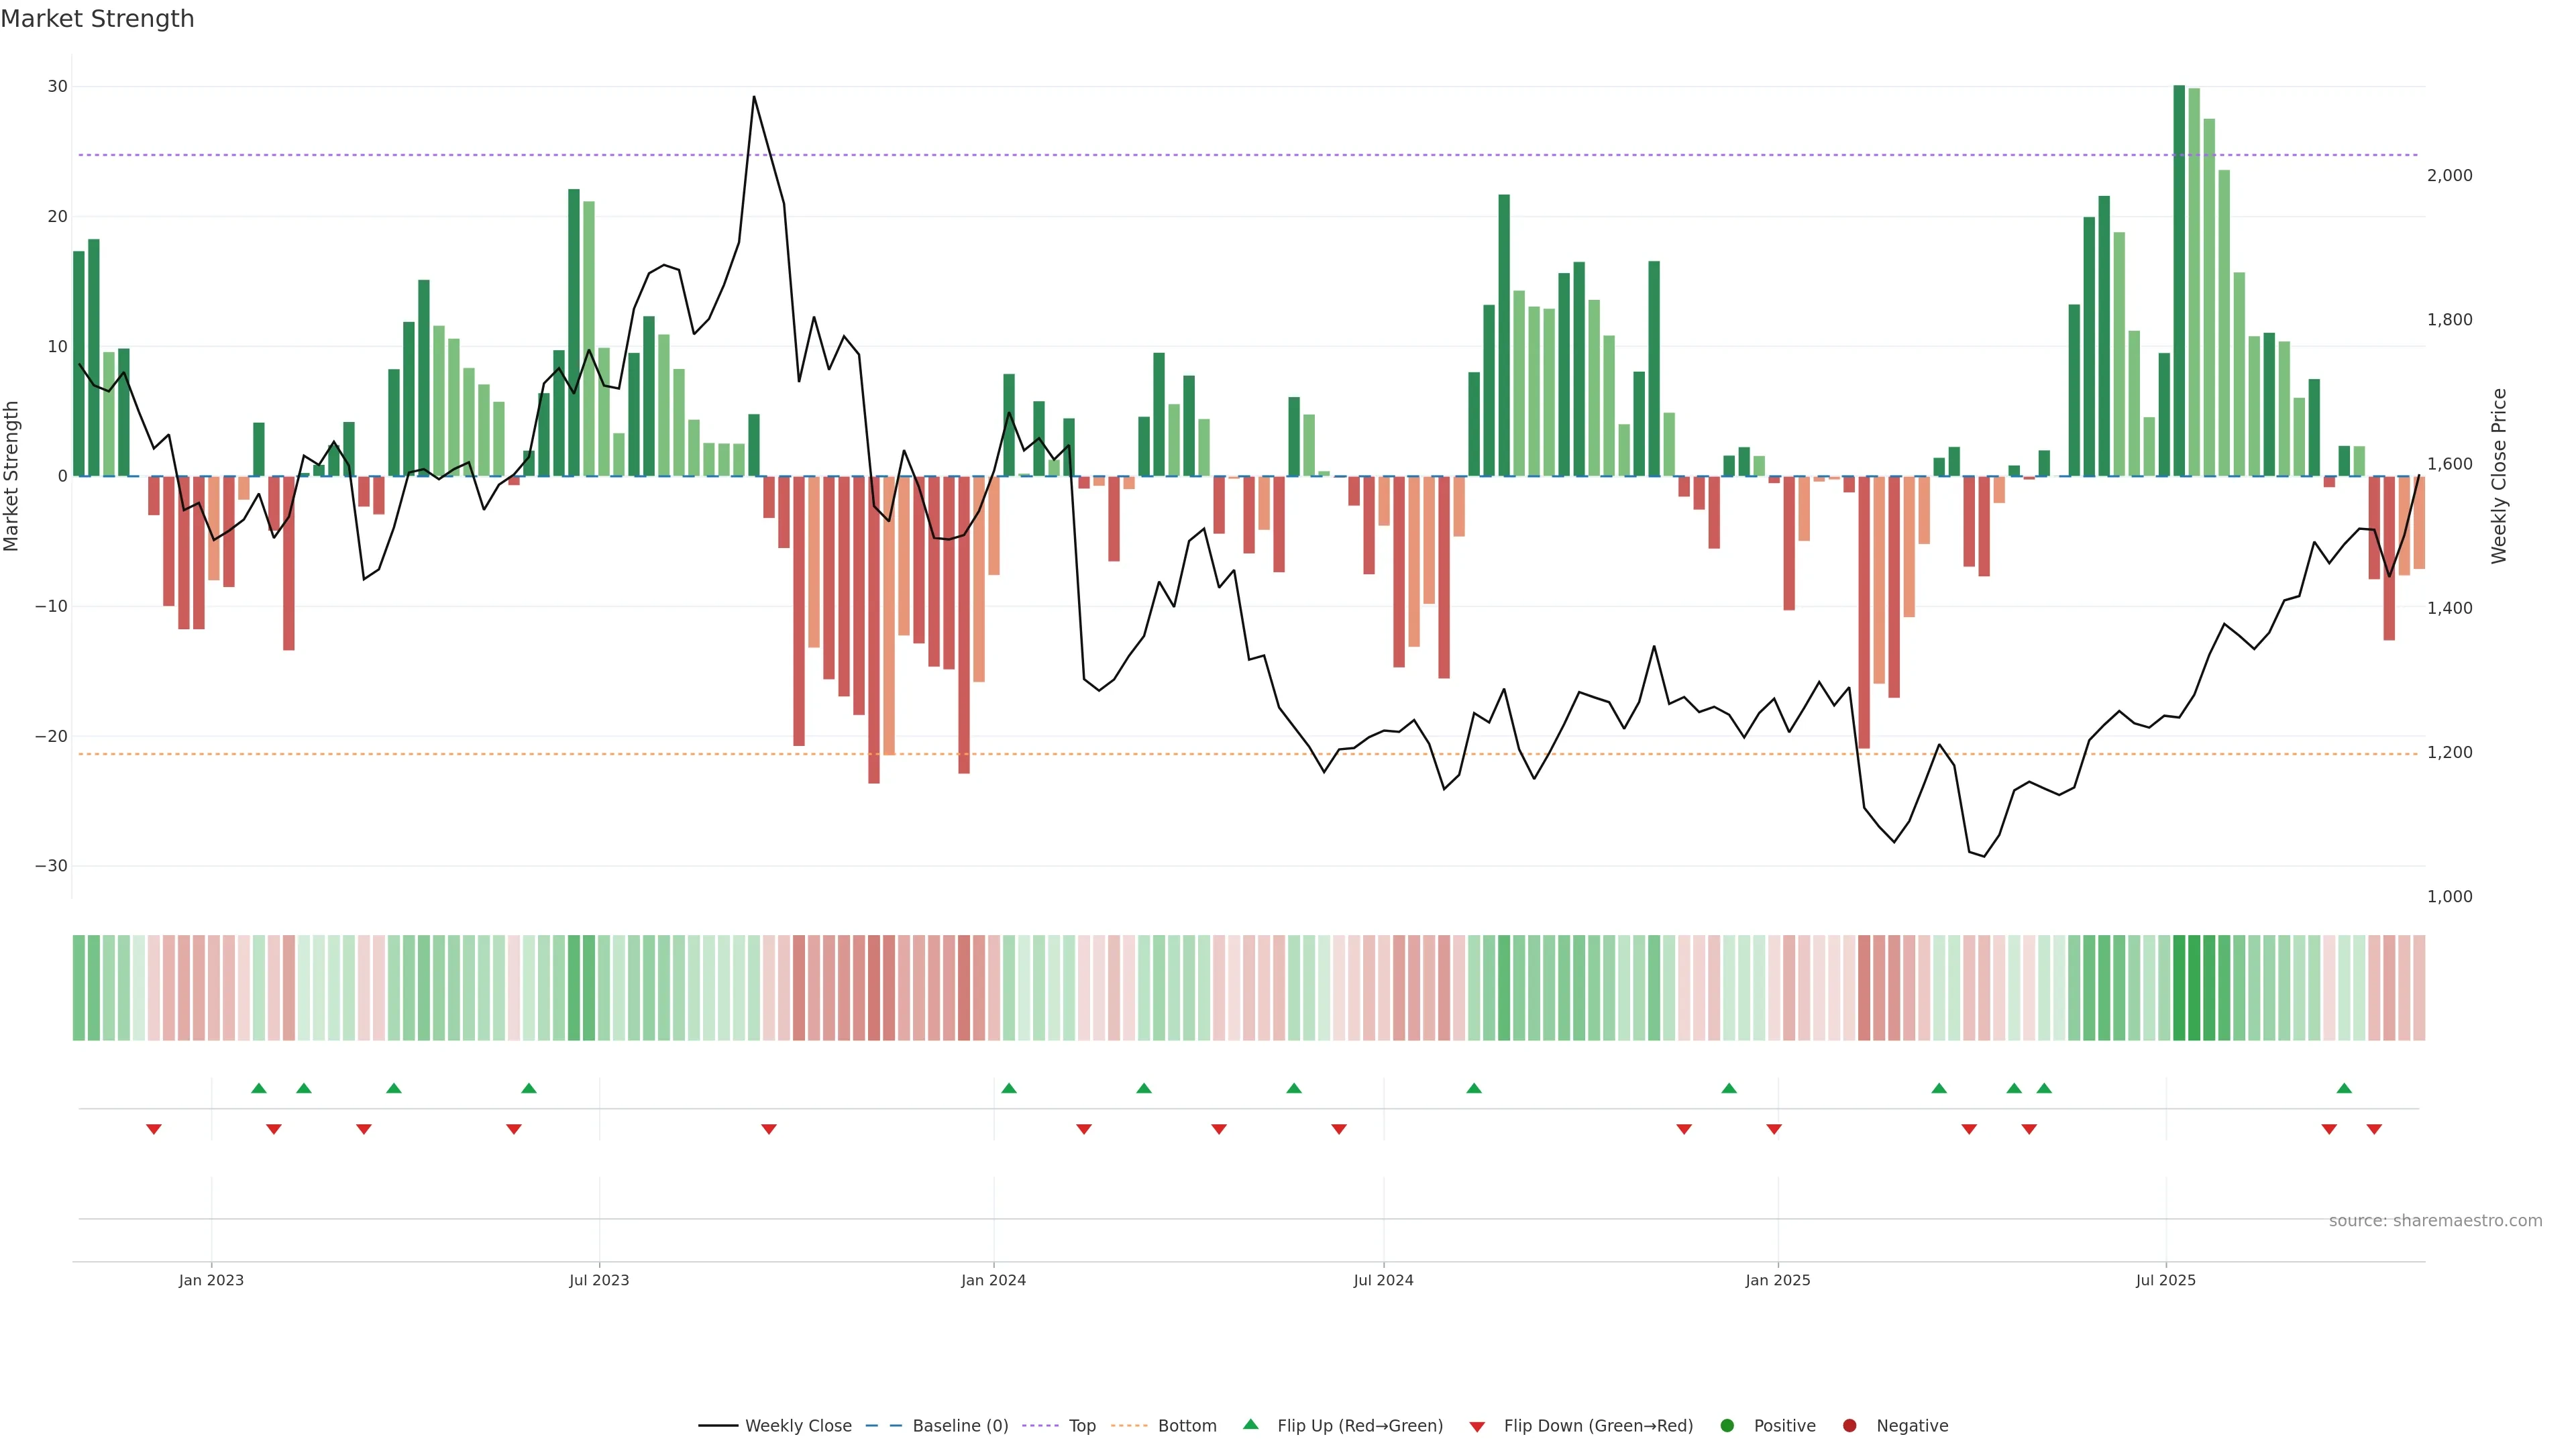Click the green Positive legend circle
This screenshot has width=2576, height=1449.
point(1727,1426)
